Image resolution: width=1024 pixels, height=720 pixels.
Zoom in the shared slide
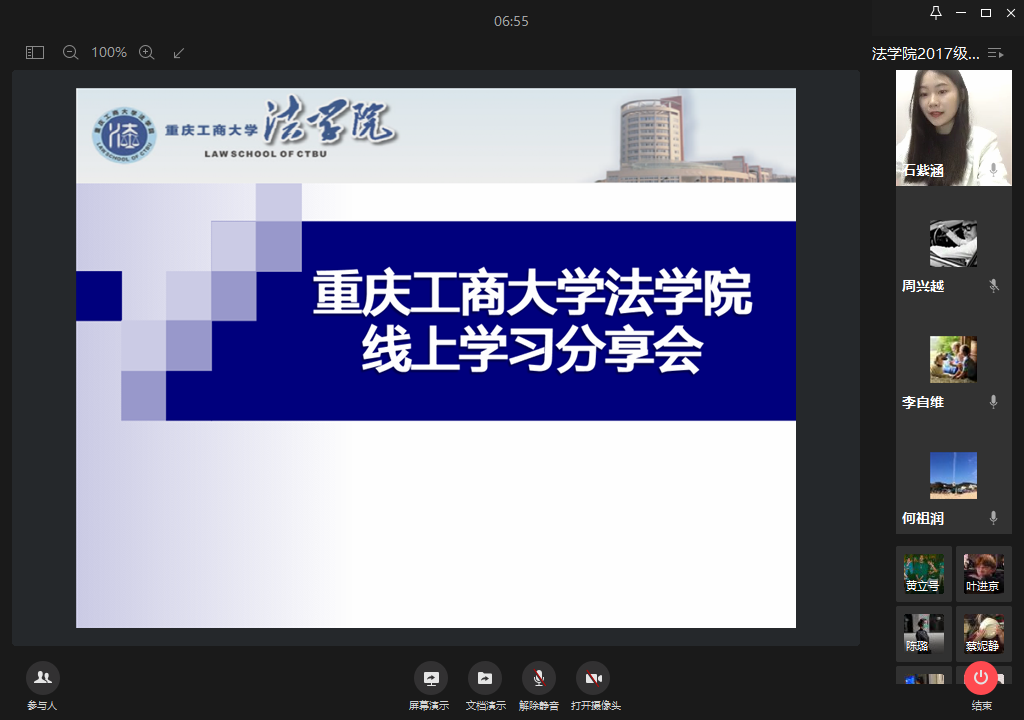(x=146, y=52)
